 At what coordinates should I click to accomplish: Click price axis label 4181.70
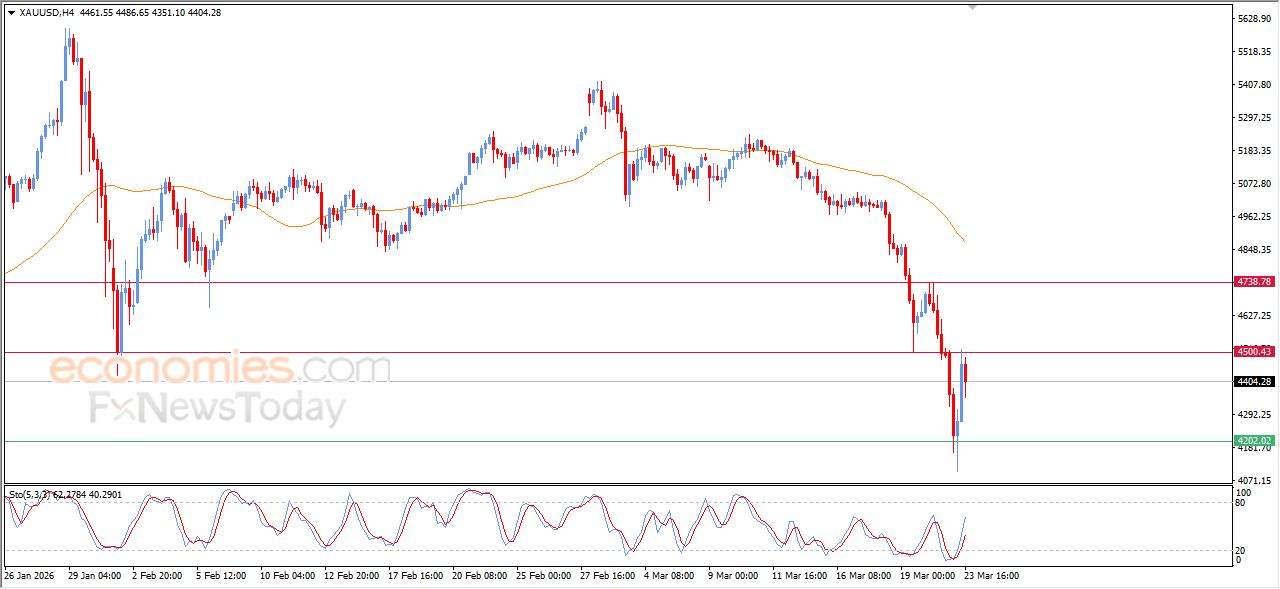(1254, 448)
